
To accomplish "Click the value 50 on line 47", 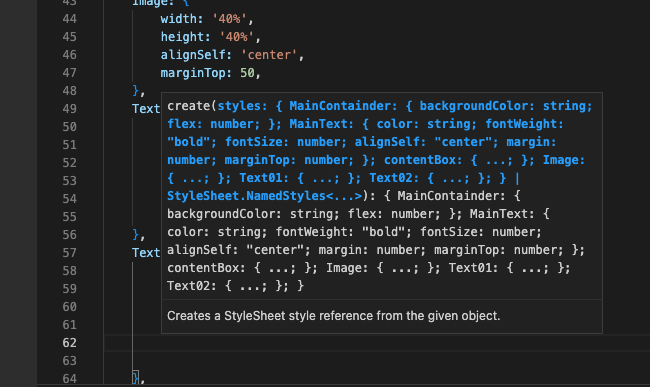I will click(x=247, y=73).
